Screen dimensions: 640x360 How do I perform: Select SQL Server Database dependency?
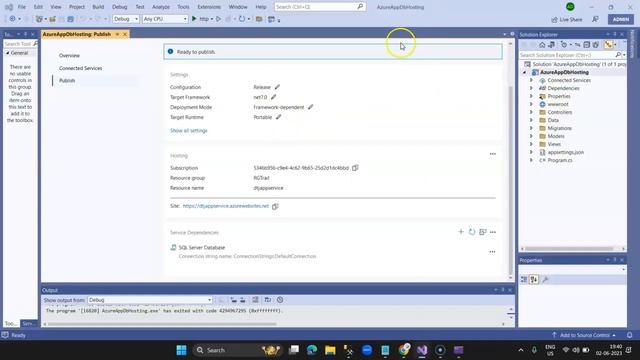(202, 247)
